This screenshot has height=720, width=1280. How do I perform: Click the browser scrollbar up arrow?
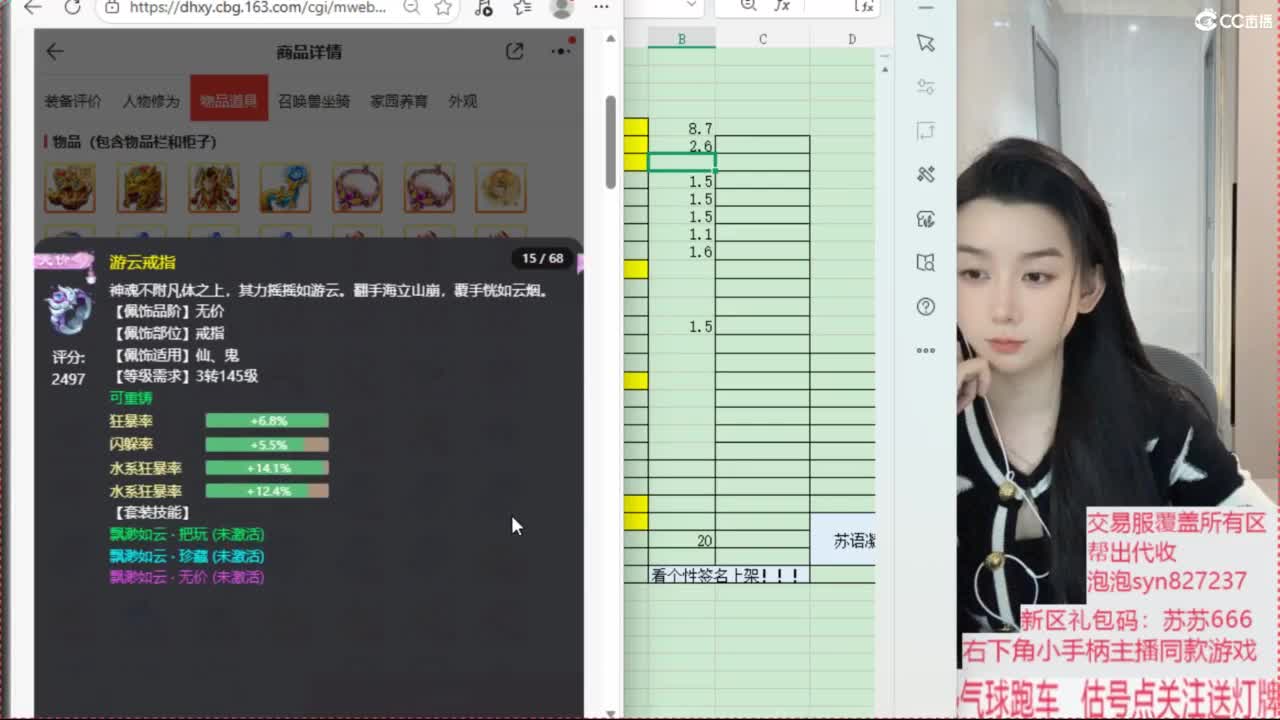[x=610, y=39]
